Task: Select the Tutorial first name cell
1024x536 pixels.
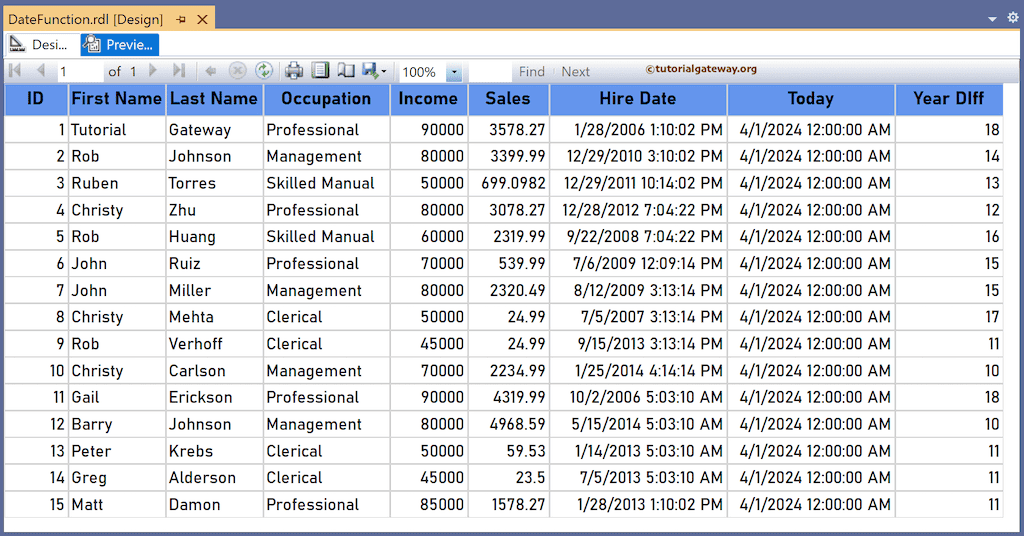Action: (117, 129)
